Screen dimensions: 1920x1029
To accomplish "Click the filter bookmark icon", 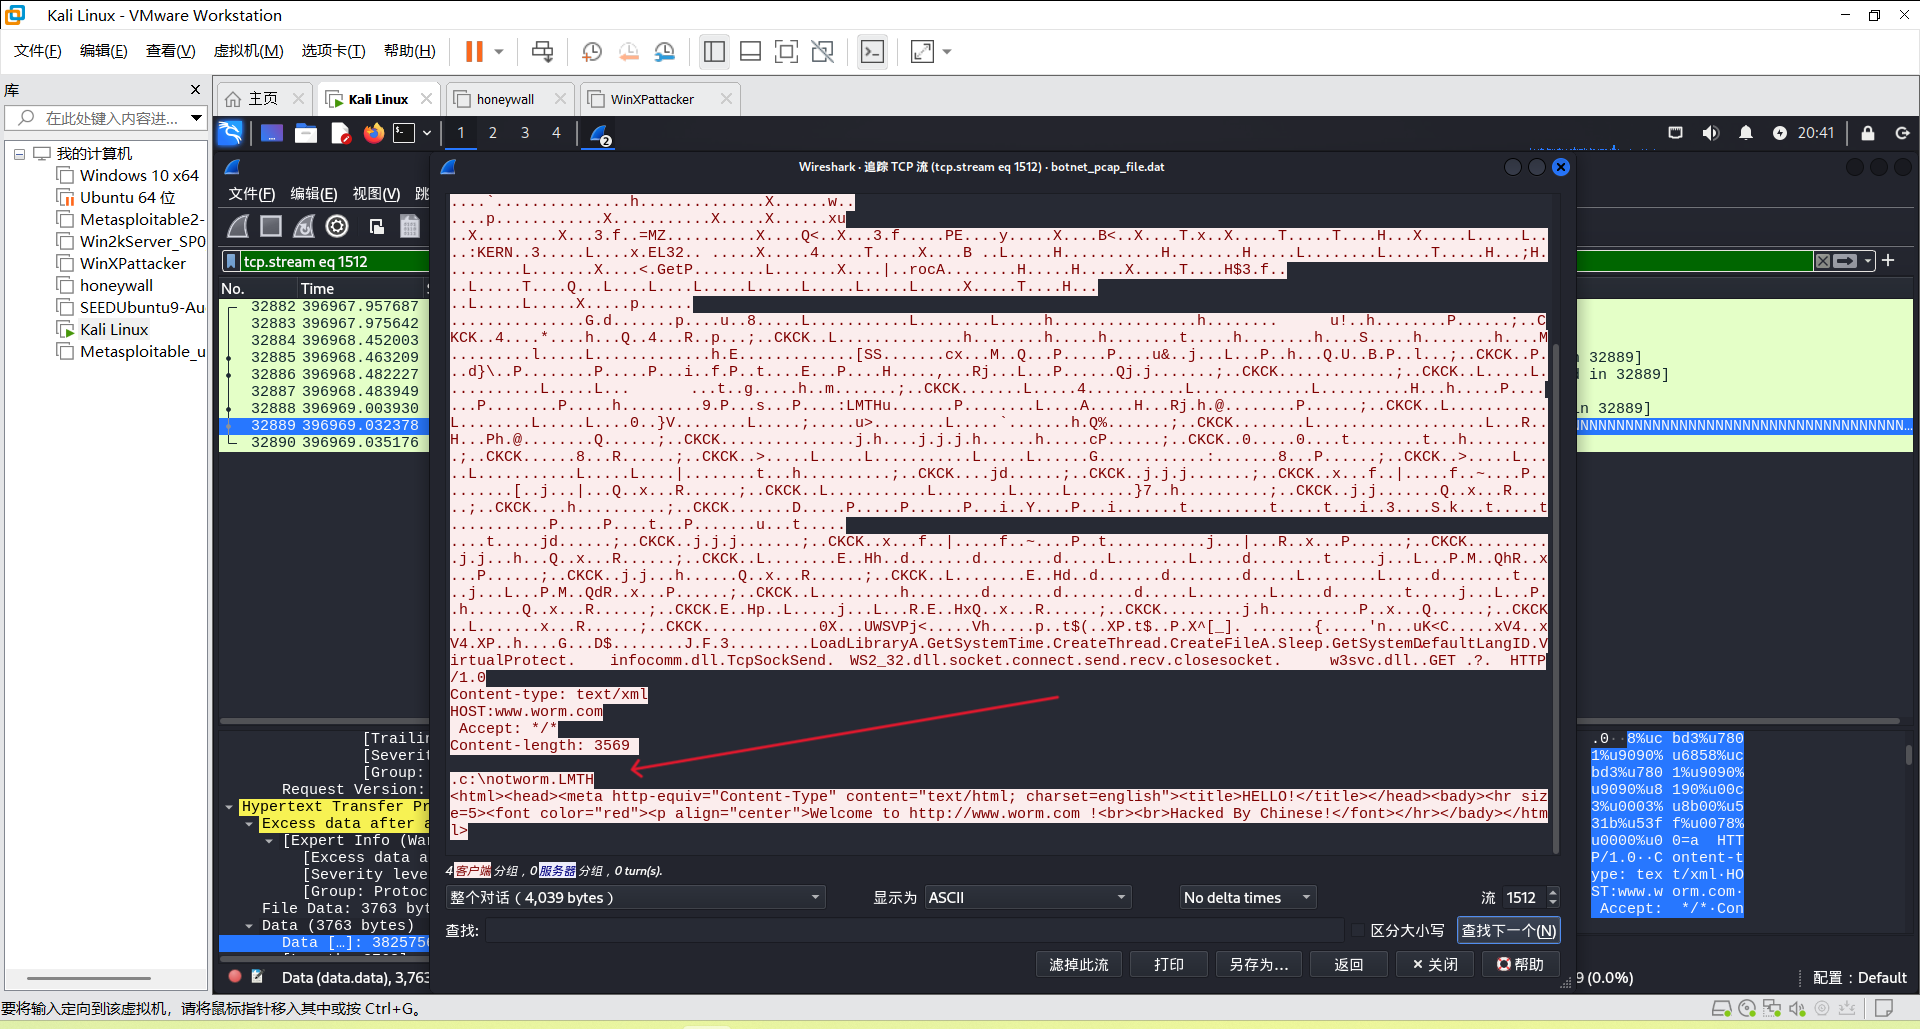I will pyautogui.click(x=231, y=262).
